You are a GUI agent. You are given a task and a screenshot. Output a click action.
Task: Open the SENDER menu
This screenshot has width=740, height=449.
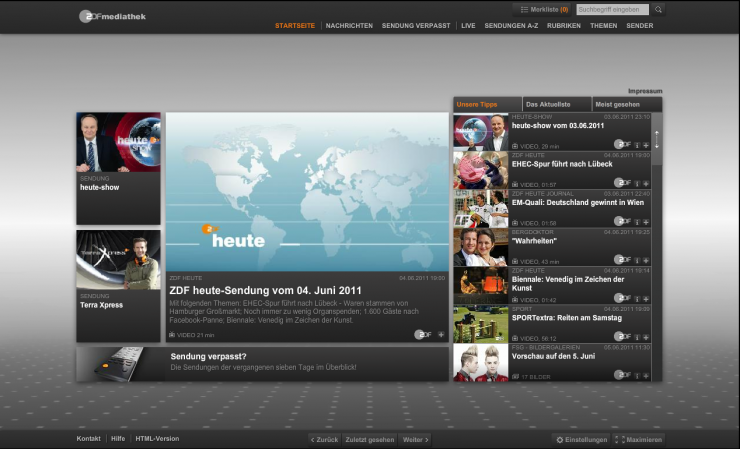coord(639,25)
